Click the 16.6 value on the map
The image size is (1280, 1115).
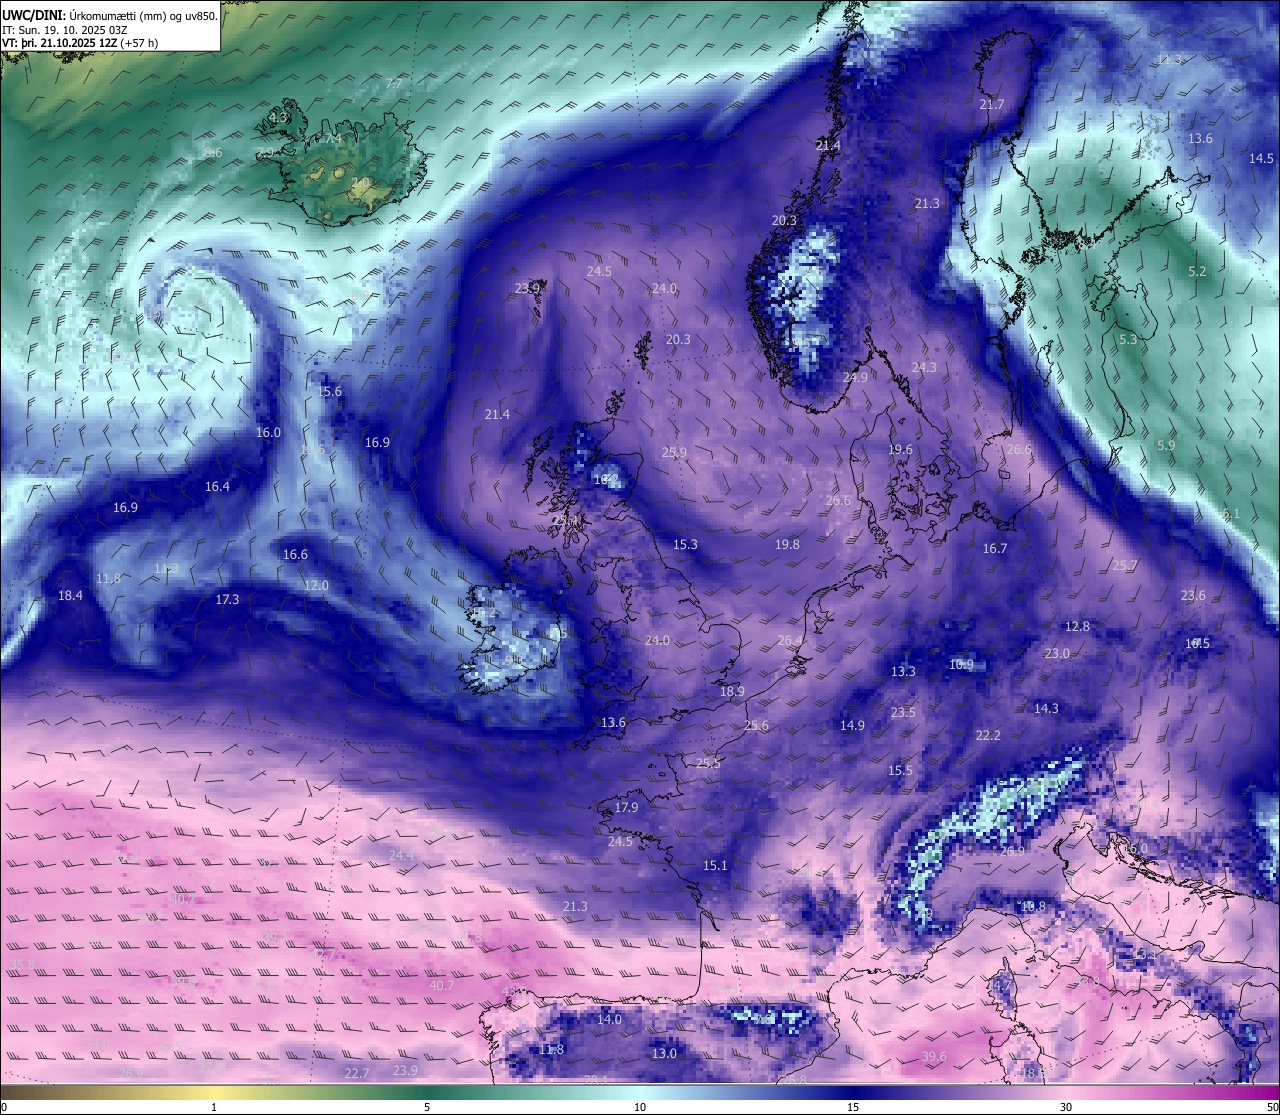tap(295, 554)
